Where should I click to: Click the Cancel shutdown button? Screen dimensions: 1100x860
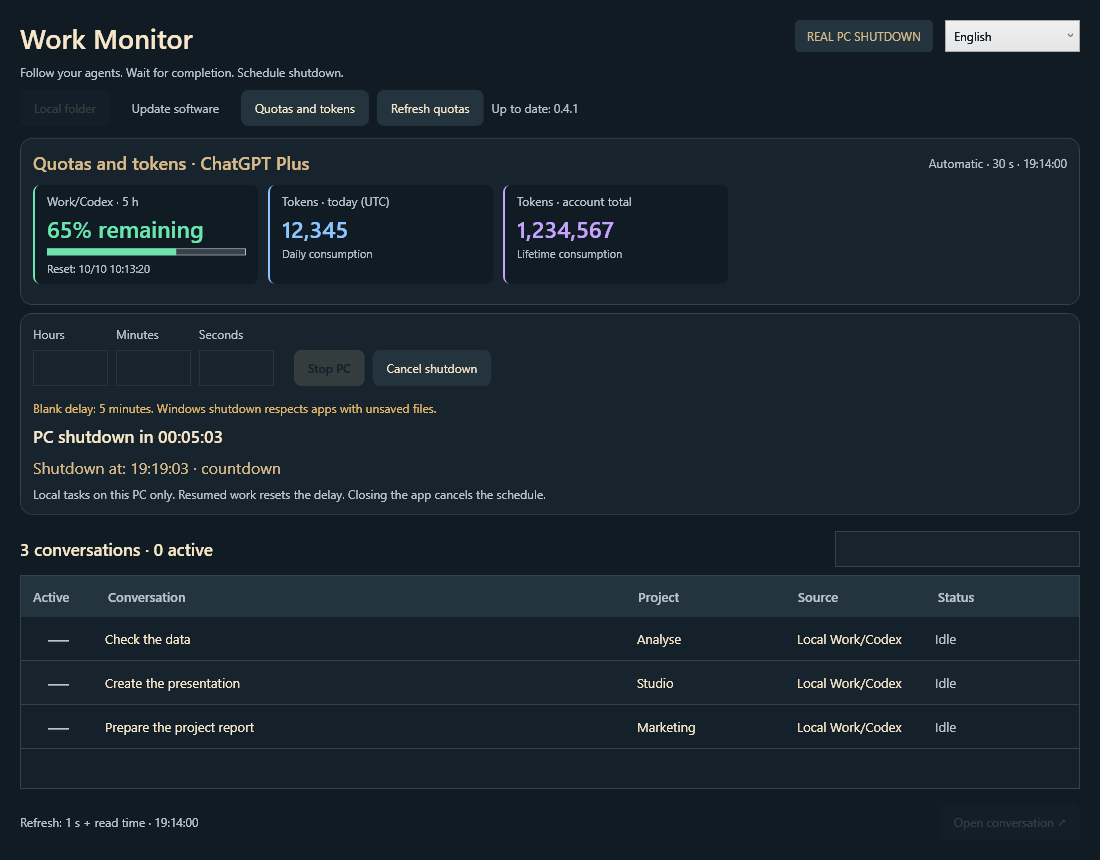pyautogui.click(x=431, y=368)
